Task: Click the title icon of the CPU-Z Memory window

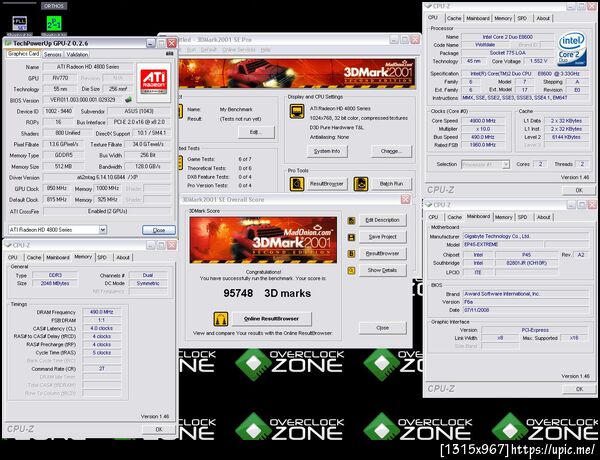Action: coord(8,245)
